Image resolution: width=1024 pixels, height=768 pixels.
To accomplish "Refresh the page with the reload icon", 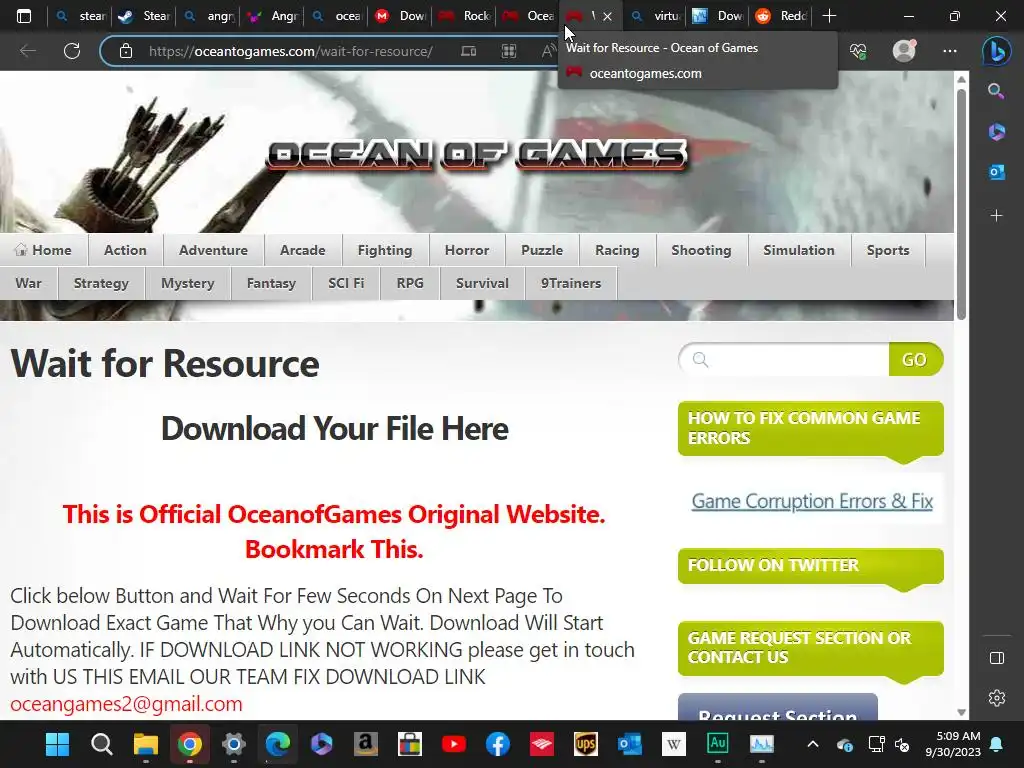I will point(72,51).
